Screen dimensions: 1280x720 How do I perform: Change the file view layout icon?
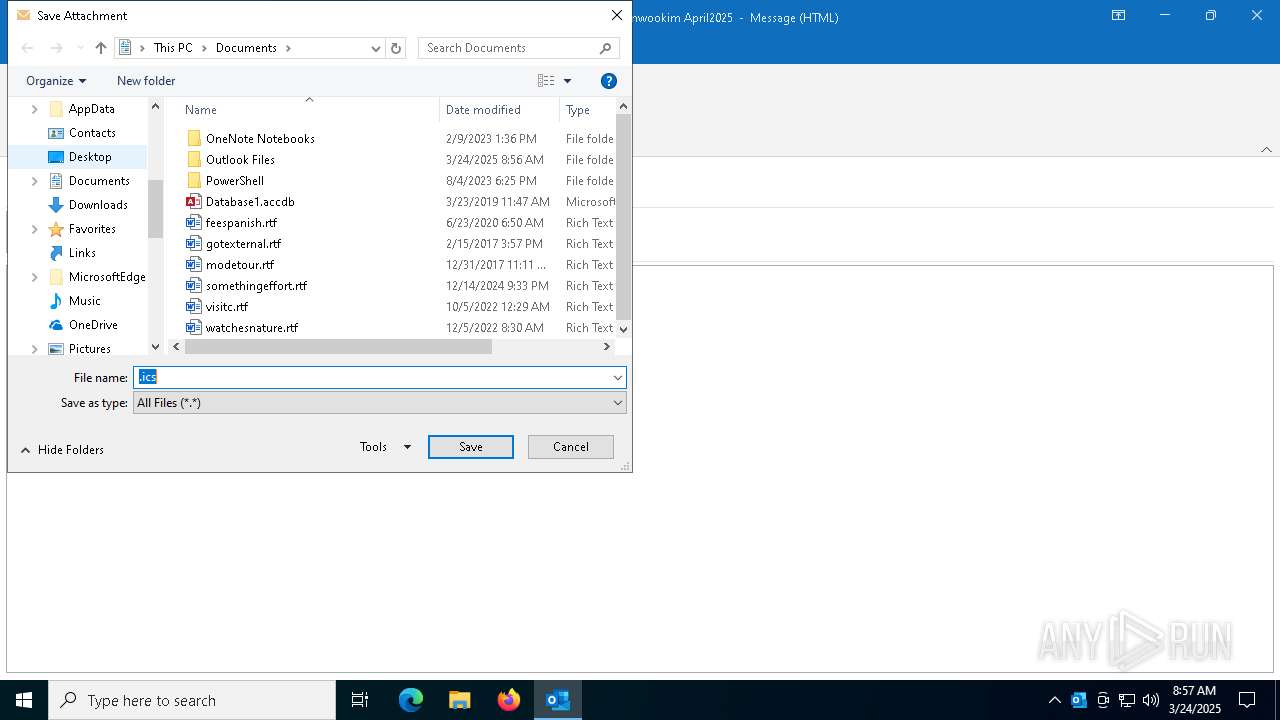(x=546, y=81)
